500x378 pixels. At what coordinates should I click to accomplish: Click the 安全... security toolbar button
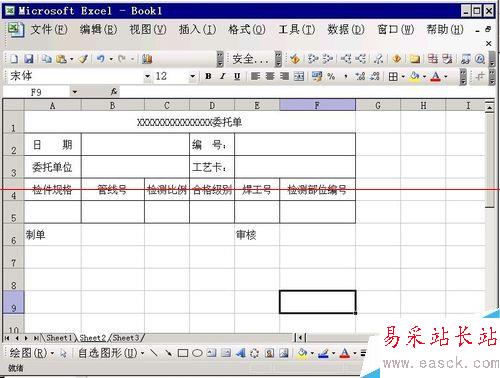(x=250, y=59)
